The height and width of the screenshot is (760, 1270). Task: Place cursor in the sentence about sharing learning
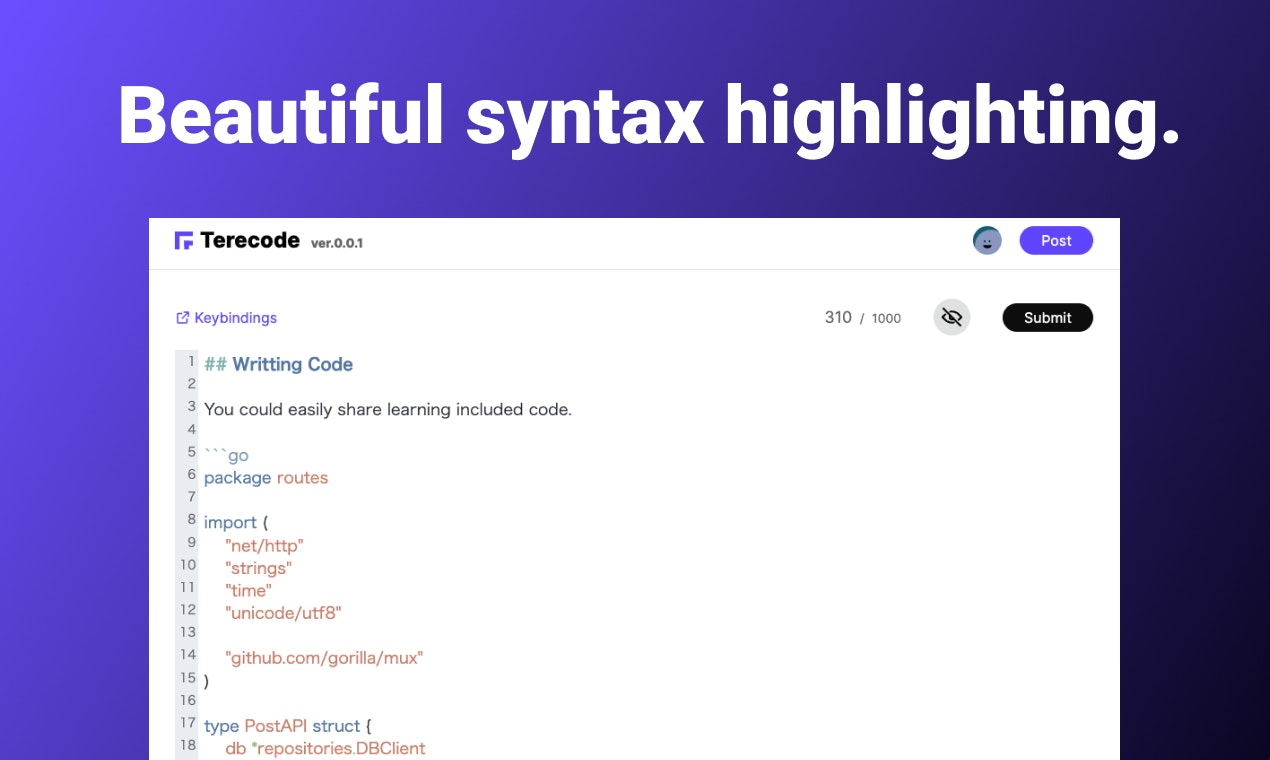[x=388, y=409]
